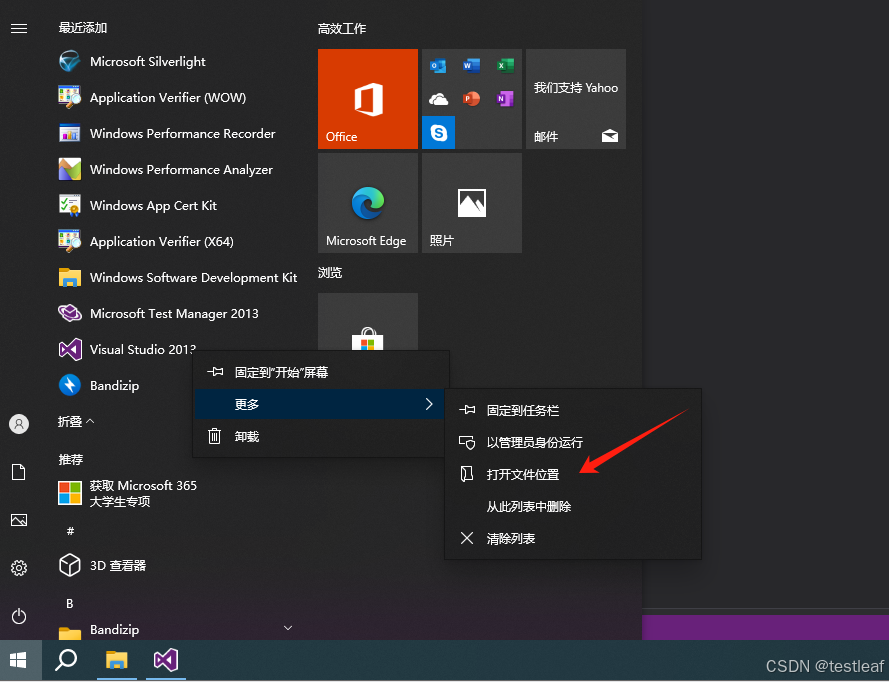This screenshot has height=682, width=889.
Task: Click the B letter index header
Action: 70,603
